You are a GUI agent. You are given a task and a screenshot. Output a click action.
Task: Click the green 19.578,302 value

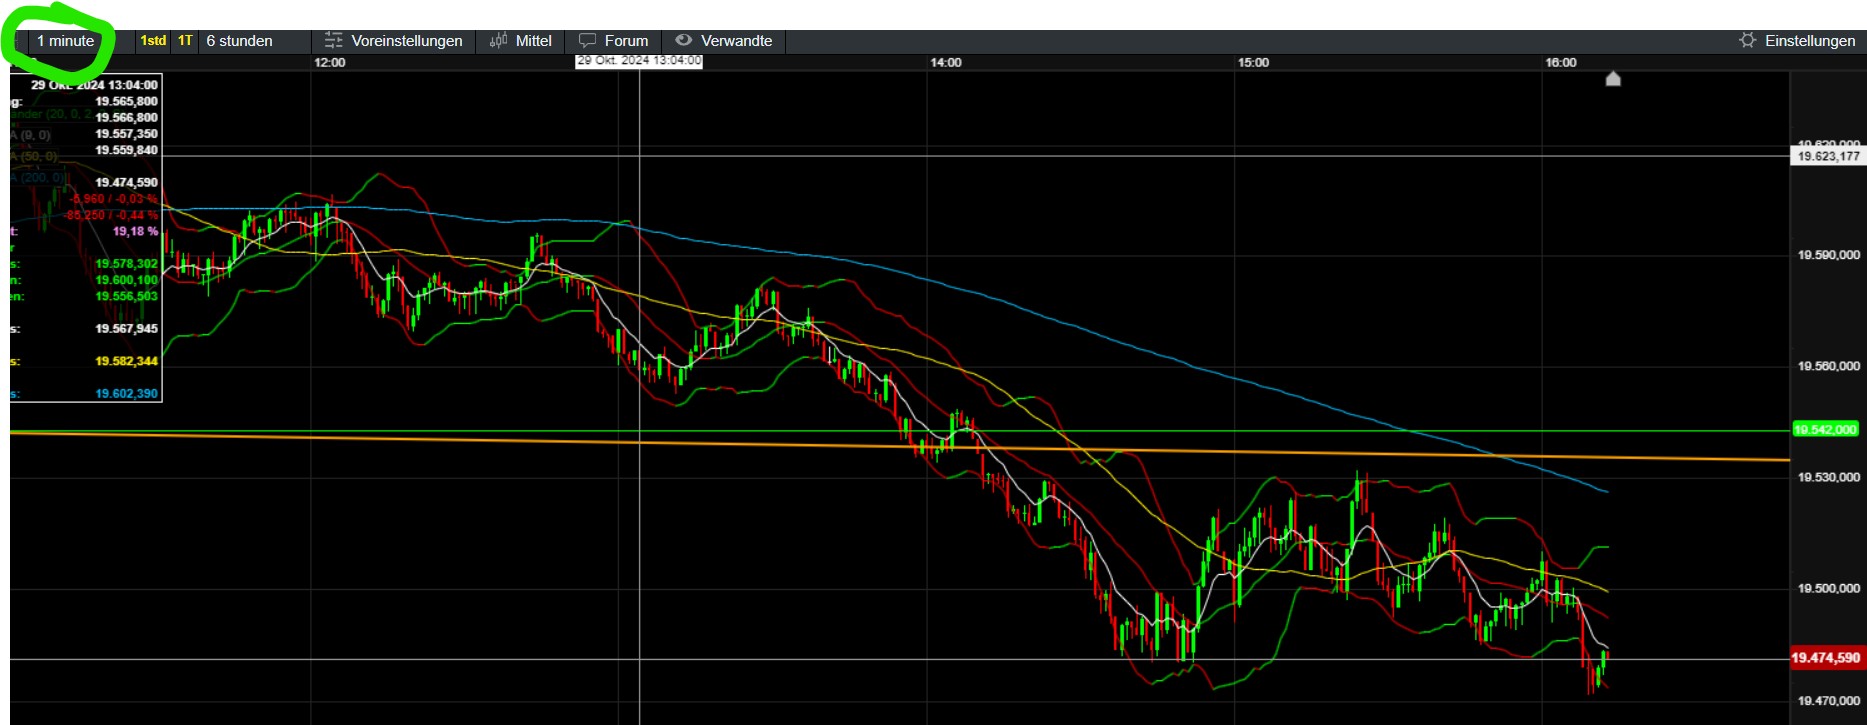[126, 264]
